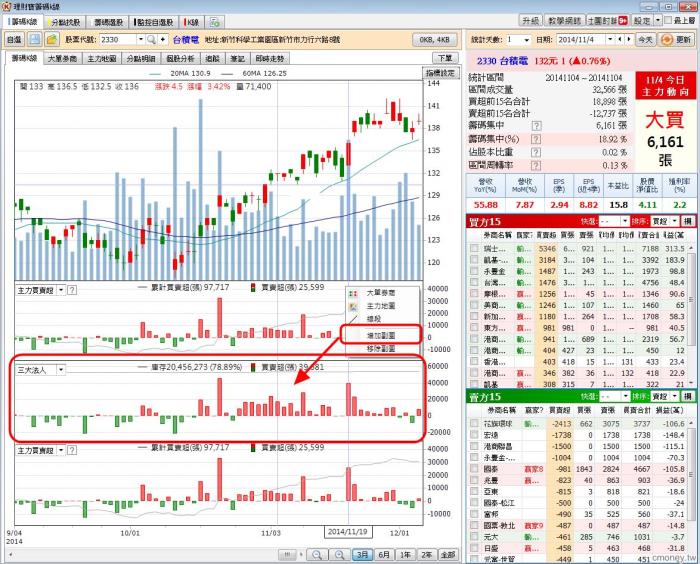
Task: Click the 教學網誌 button
Action: [x=564, y=21]
